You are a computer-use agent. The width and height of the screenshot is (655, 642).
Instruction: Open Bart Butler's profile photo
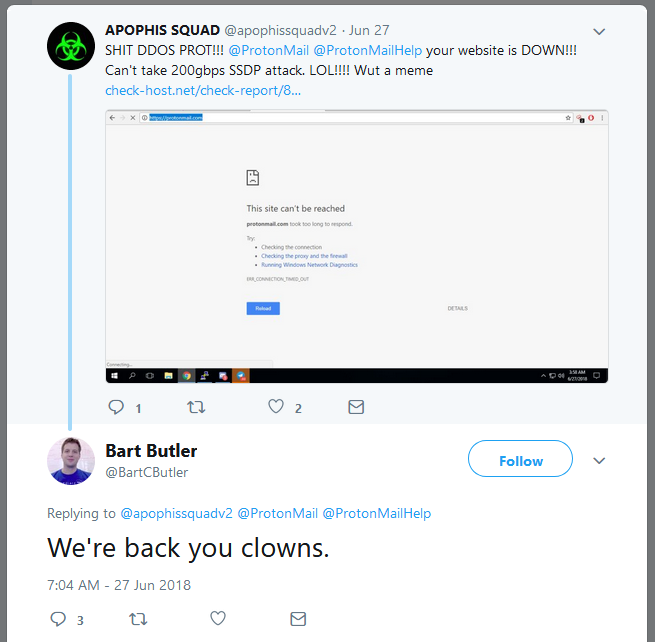point(71,461)
